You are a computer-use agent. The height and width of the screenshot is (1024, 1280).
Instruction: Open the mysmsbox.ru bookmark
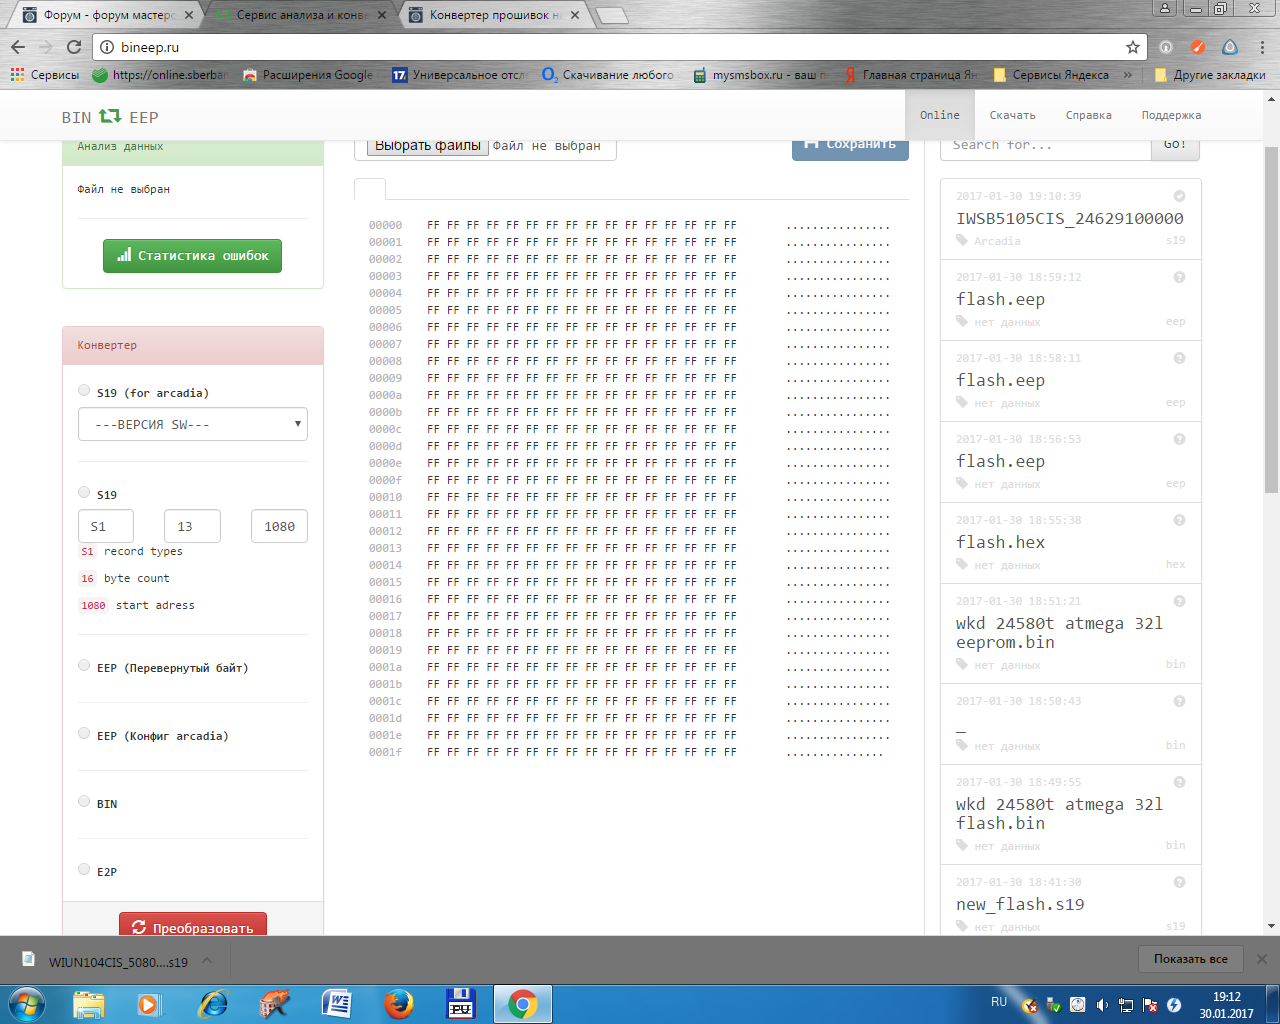point(760,75)
